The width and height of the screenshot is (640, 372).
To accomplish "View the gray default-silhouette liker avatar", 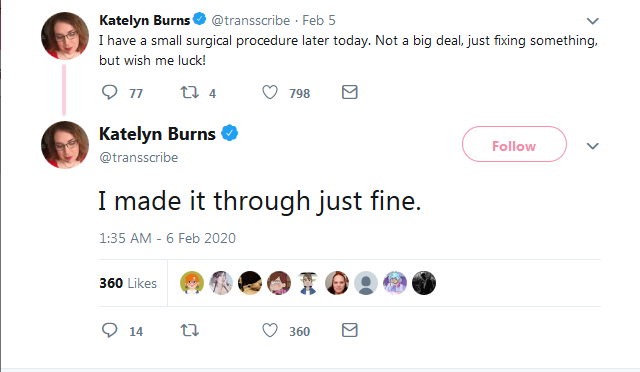I will (366, 283).
